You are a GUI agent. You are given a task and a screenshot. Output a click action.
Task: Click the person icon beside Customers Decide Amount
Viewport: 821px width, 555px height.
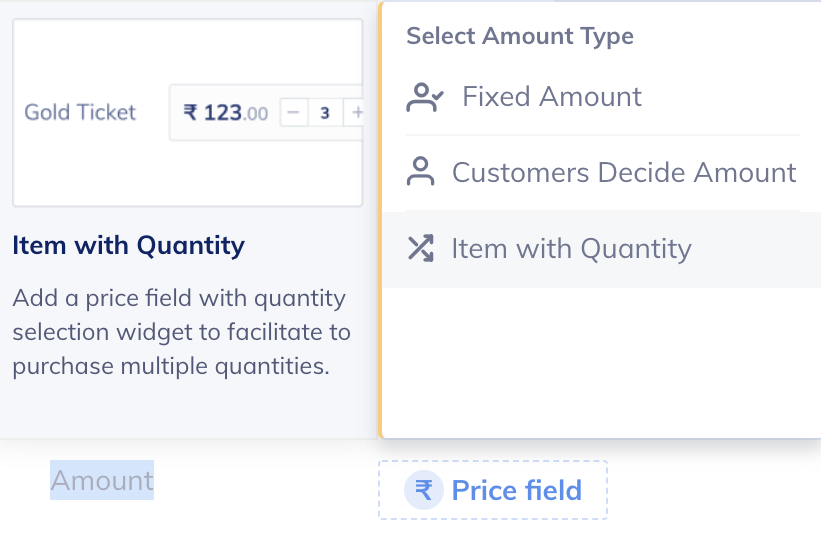[420, 171]
